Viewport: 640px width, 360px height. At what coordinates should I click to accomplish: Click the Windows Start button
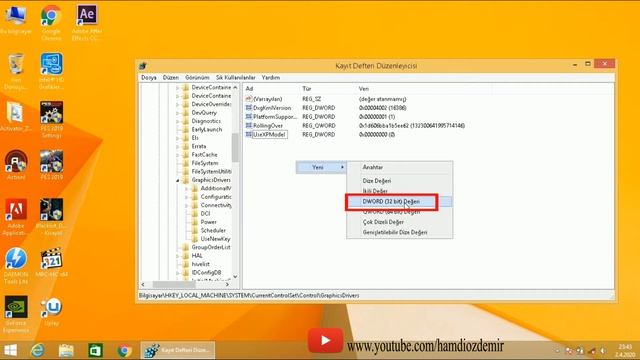(x=11, y=351)
